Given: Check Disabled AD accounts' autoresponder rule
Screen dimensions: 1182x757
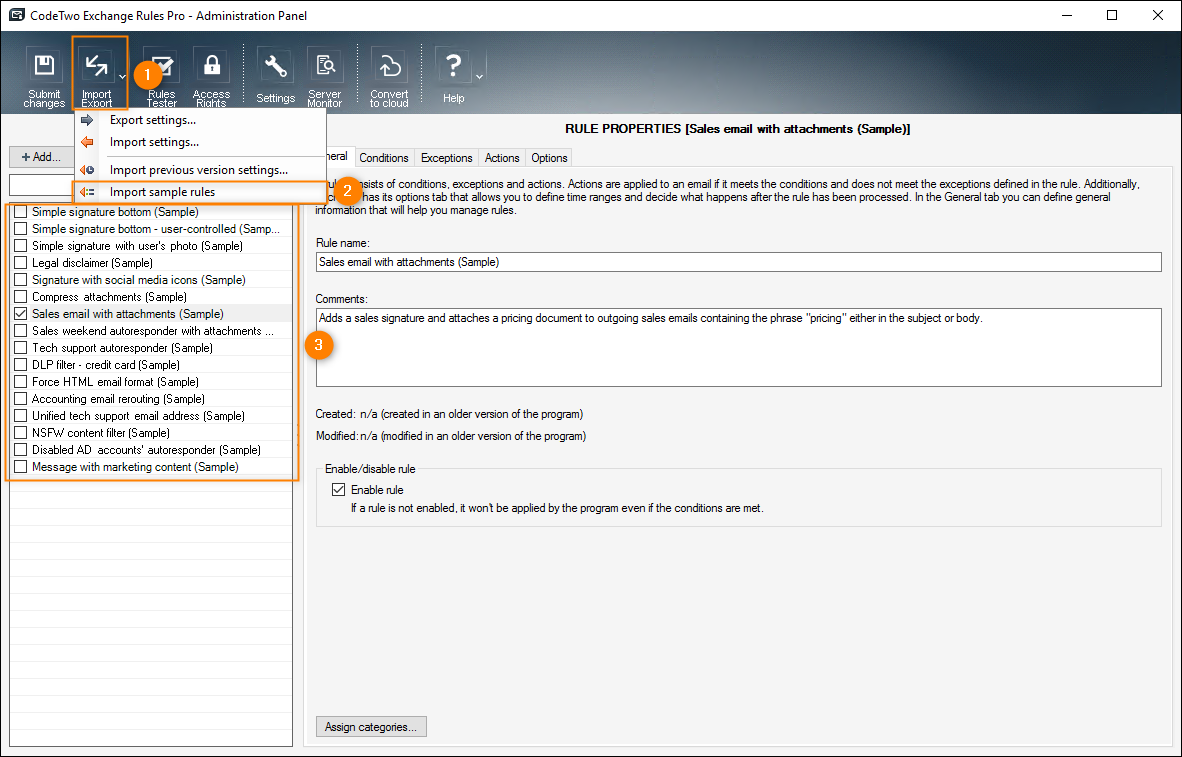Looking at the screenshot, I should [x=20, y=449].
